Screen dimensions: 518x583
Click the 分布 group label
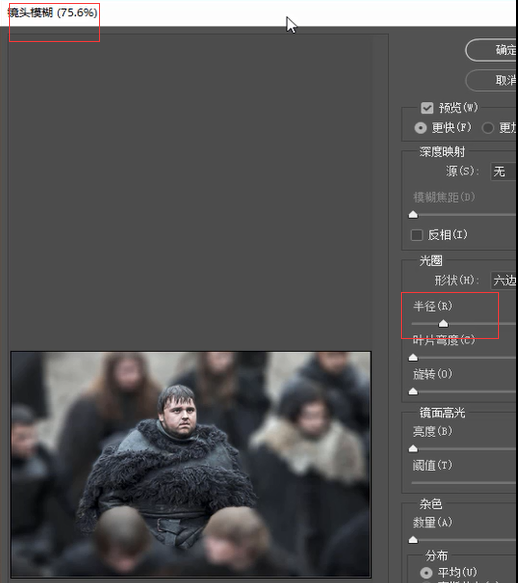(437, 556)
